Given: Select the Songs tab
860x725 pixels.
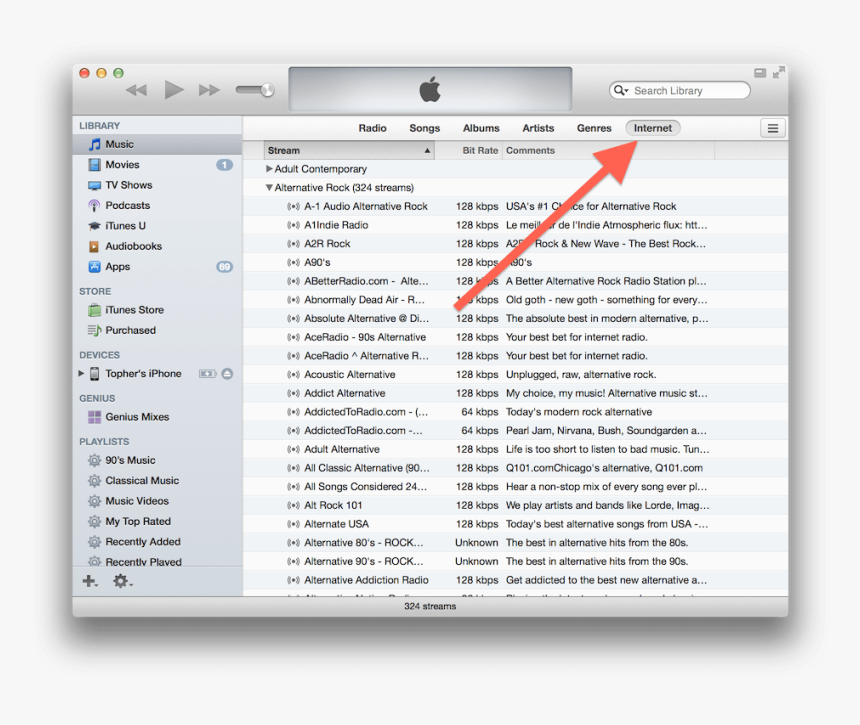Looking at the screenshot, I should tap(425, 128).
